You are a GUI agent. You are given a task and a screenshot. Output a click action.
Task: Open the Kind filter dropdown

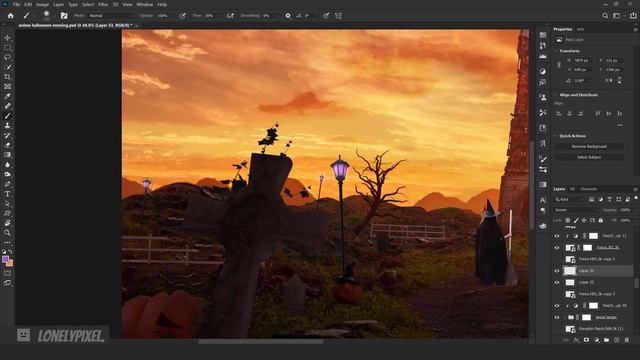(570, 199)
